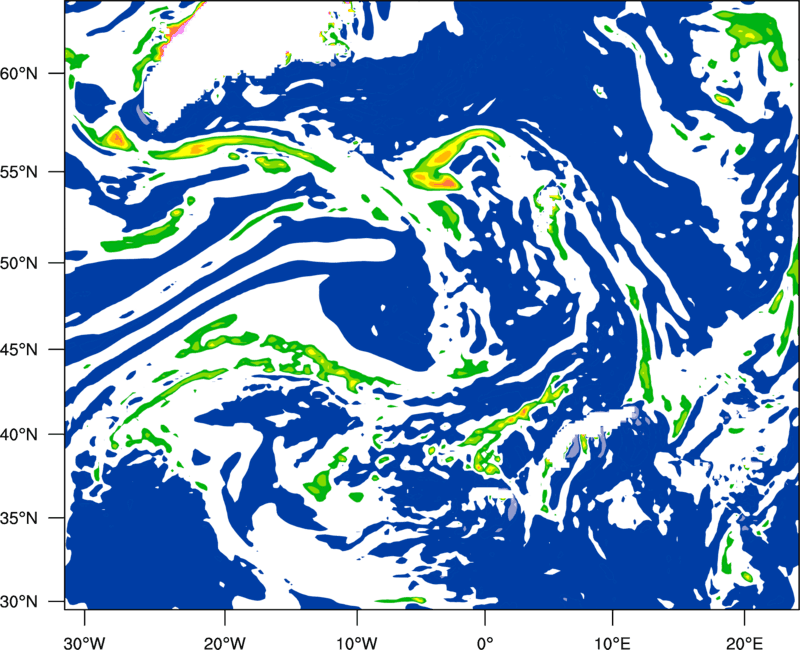Viewport: 800px width, 650px height.
Task: Click the 45°N latitude label
Action: 19,349
